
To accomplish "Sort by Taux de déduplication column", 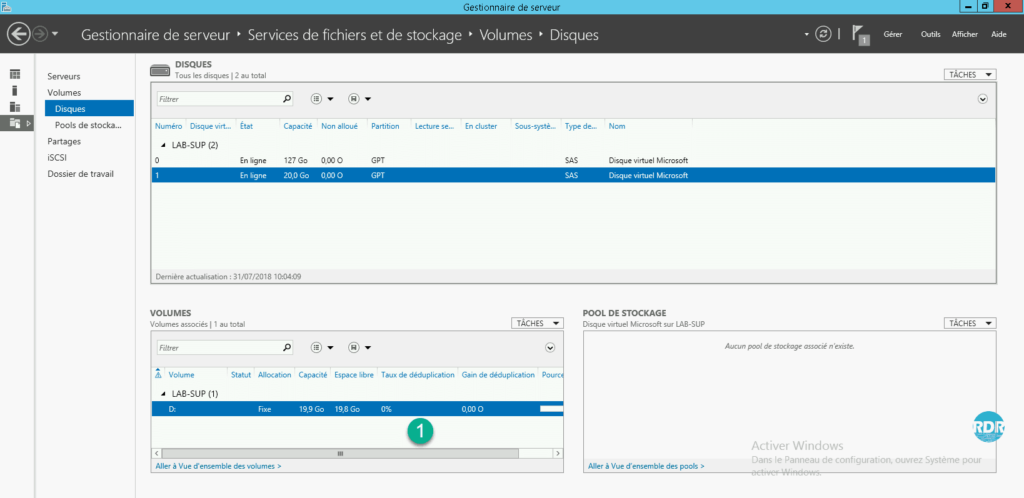I will coord(418,375).
